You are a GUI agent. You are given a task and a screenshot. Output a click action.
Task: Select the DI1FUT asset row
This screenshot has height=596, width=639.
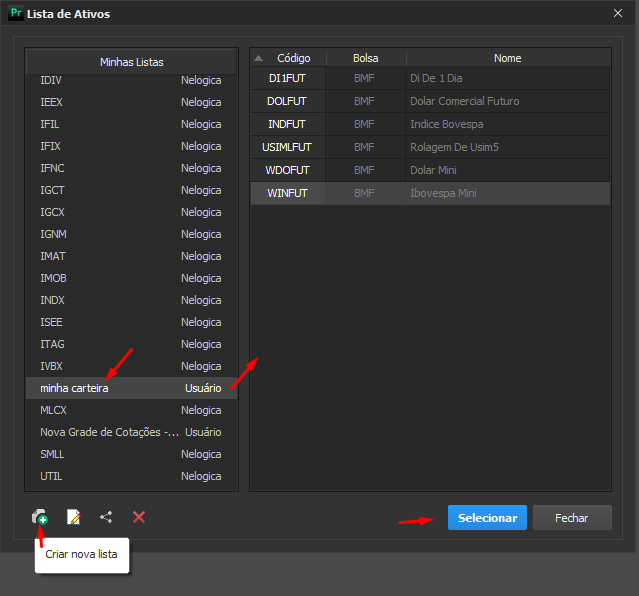click(430, 78)
